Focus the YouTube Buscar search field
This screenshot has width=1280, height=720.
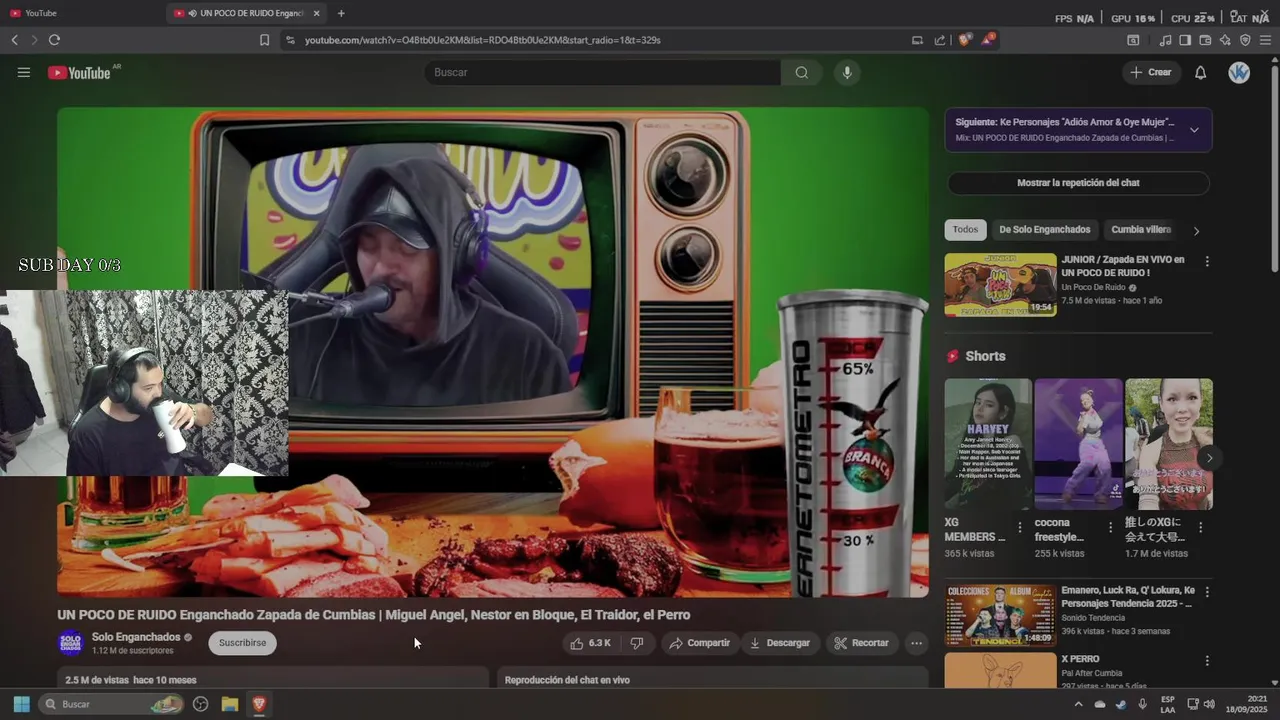(603, 72)
